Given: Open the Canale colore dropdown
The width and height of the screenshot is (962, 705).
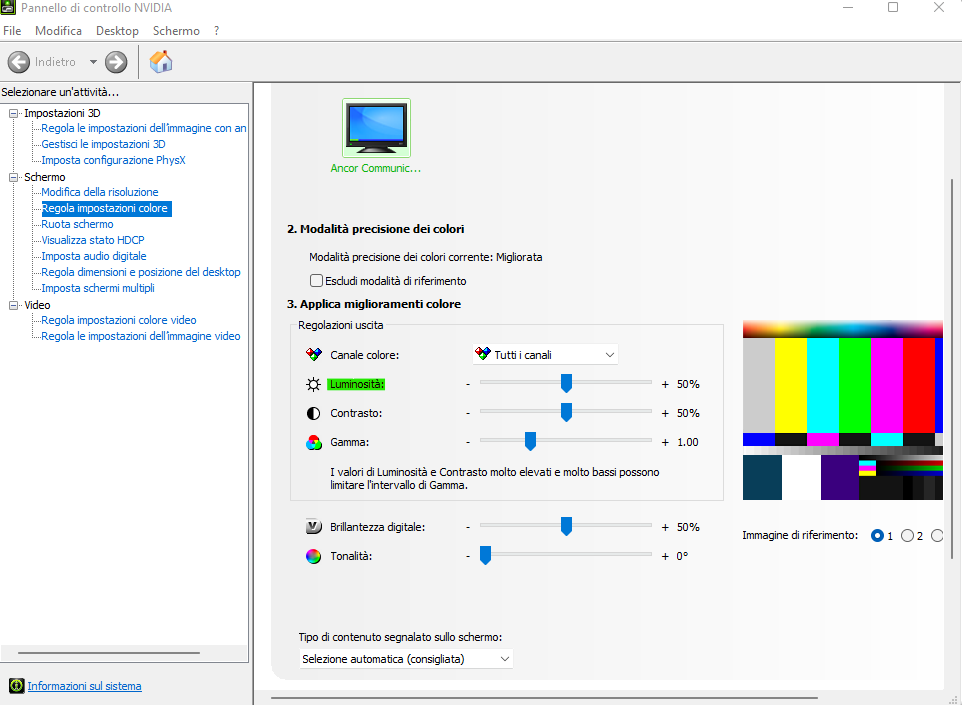Looking at the screenshot, I should (545, 354).
